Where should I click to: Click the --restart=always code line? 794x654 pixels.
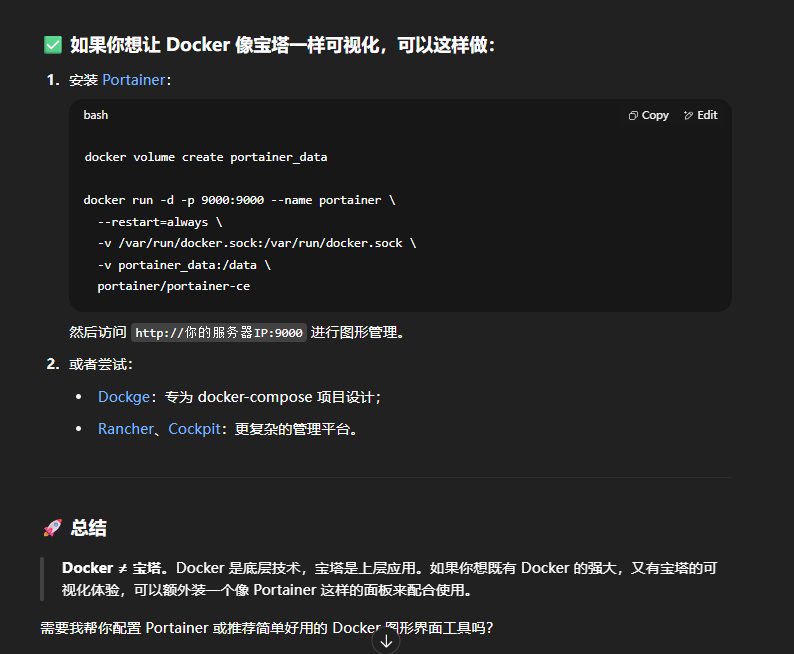tap(159, 222)
